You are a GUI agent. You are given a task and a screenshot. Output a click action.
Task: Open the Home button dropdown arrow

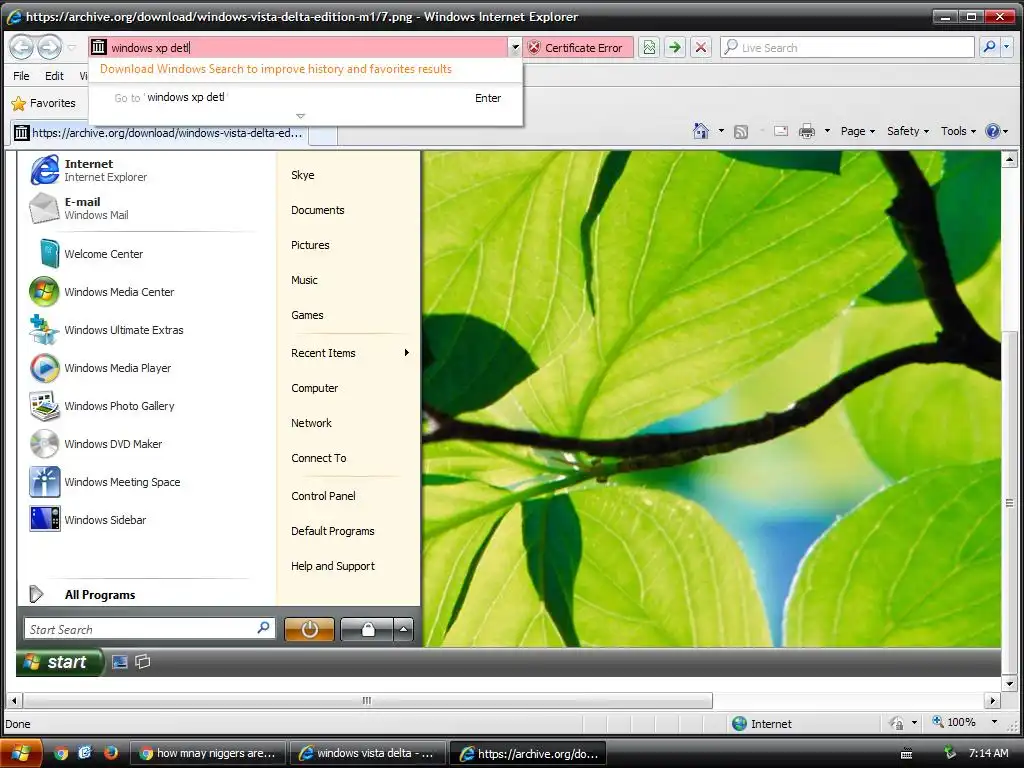tap(721, 131)
